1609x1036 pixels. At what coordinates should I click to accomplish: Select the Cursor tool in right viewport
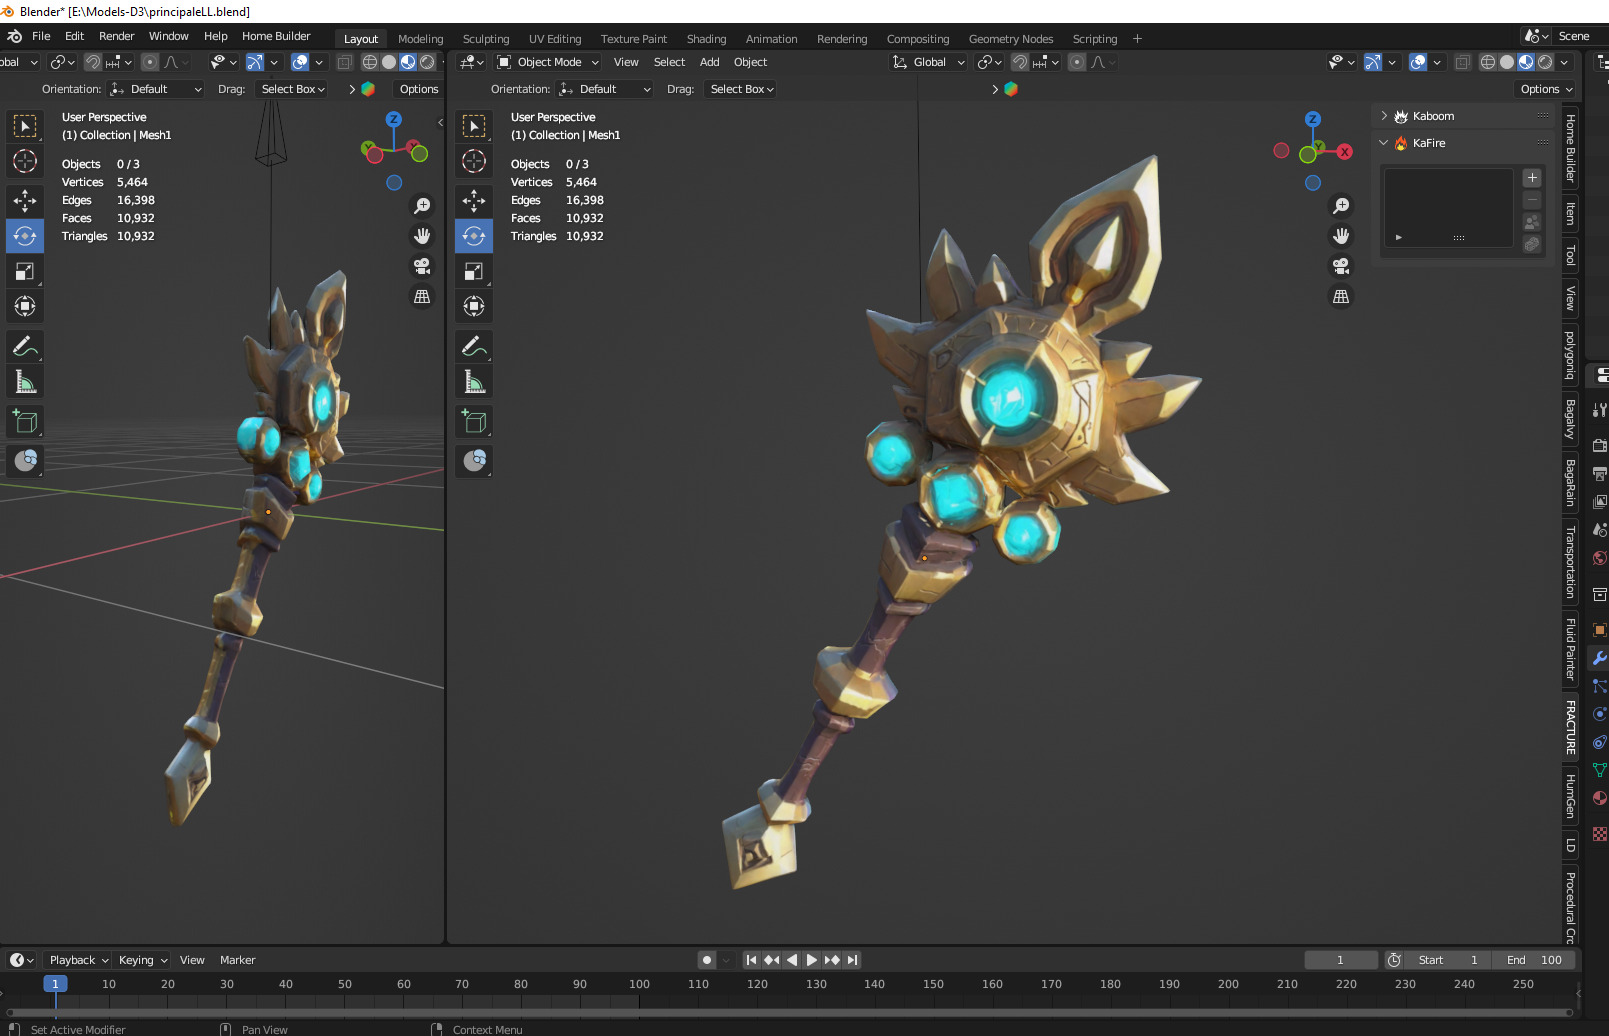coord(474,161)
